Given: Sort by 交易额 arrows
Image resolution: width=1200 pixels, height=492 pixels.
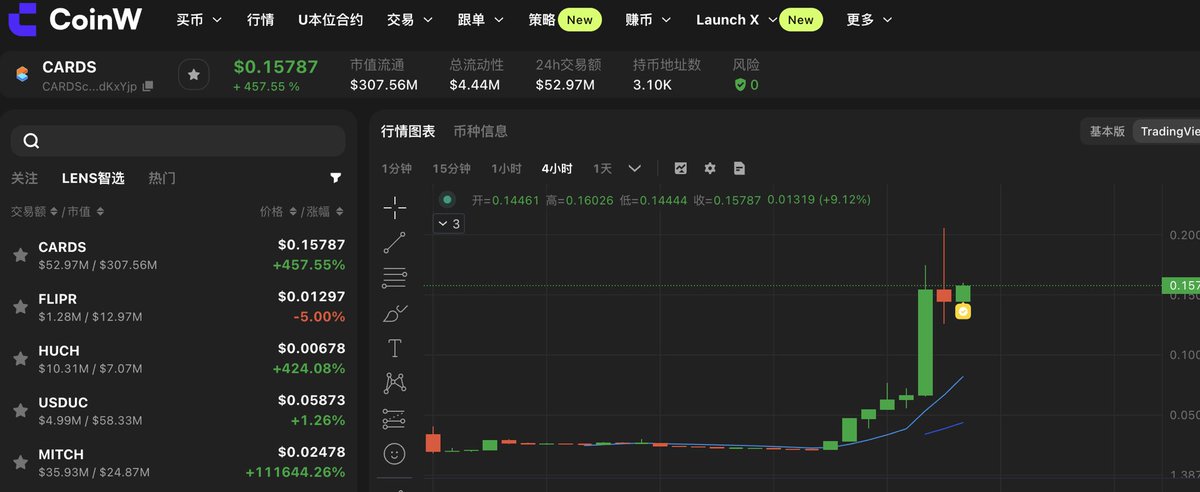Looking at the screenshot, I should 53,212.
